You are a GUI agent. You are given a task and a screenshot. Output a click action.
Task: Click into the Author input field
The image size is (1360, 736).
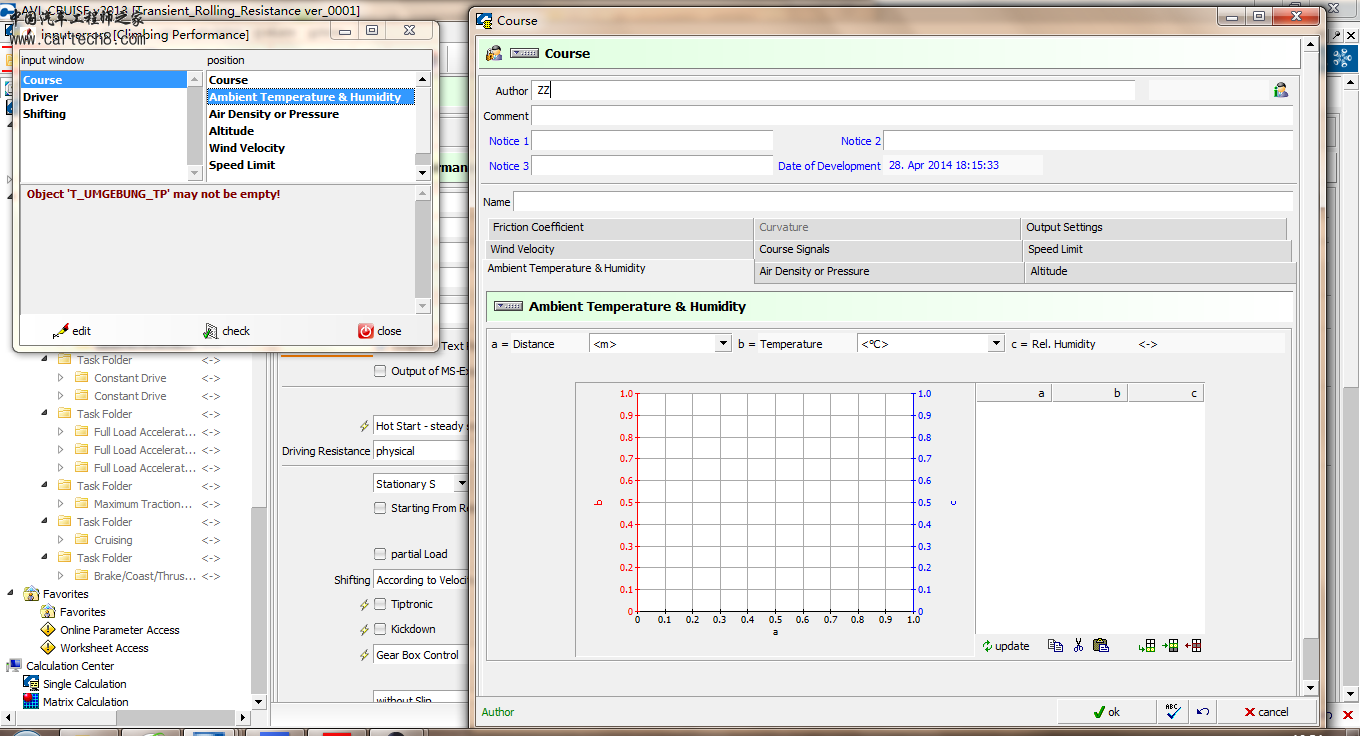pos(832,90)
